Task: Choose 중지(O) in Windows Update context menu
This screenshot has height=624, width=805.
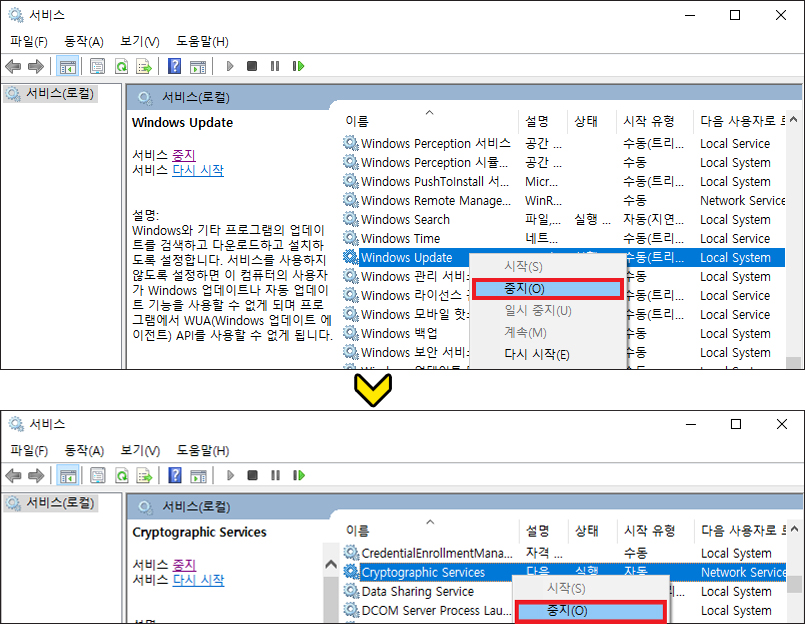Action: 547,289
